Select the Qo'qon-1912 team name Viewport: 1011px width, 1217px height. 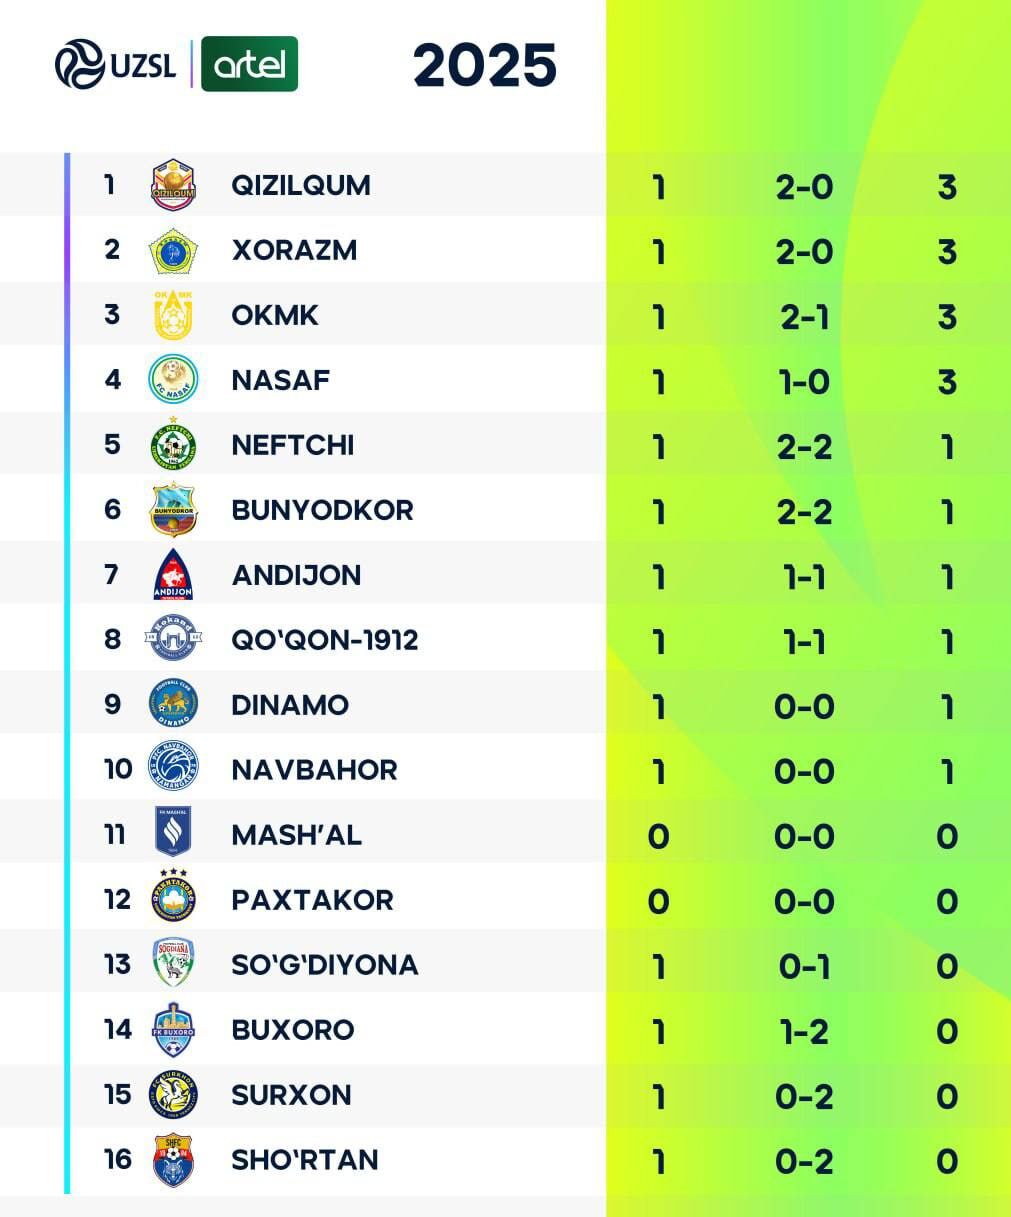pyautogui.click(x=325, y=640)
